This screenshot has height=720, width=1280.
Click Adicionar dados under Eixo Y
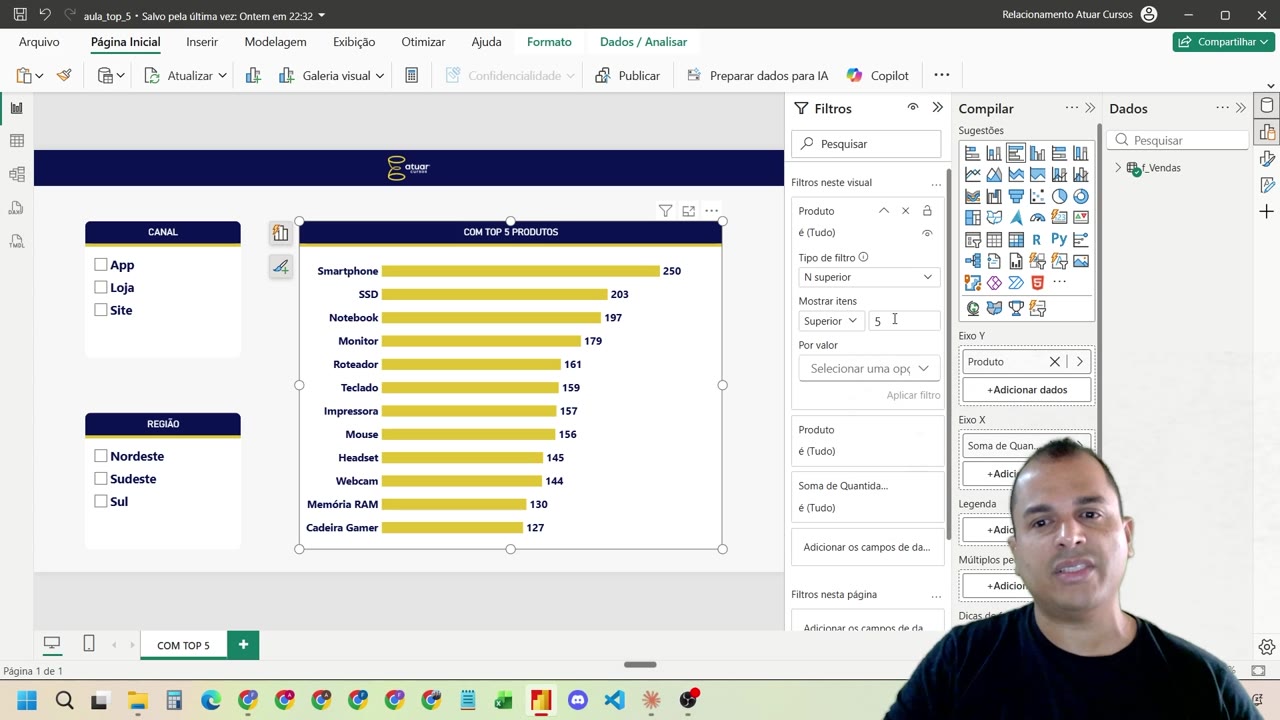pos(1027,390)
